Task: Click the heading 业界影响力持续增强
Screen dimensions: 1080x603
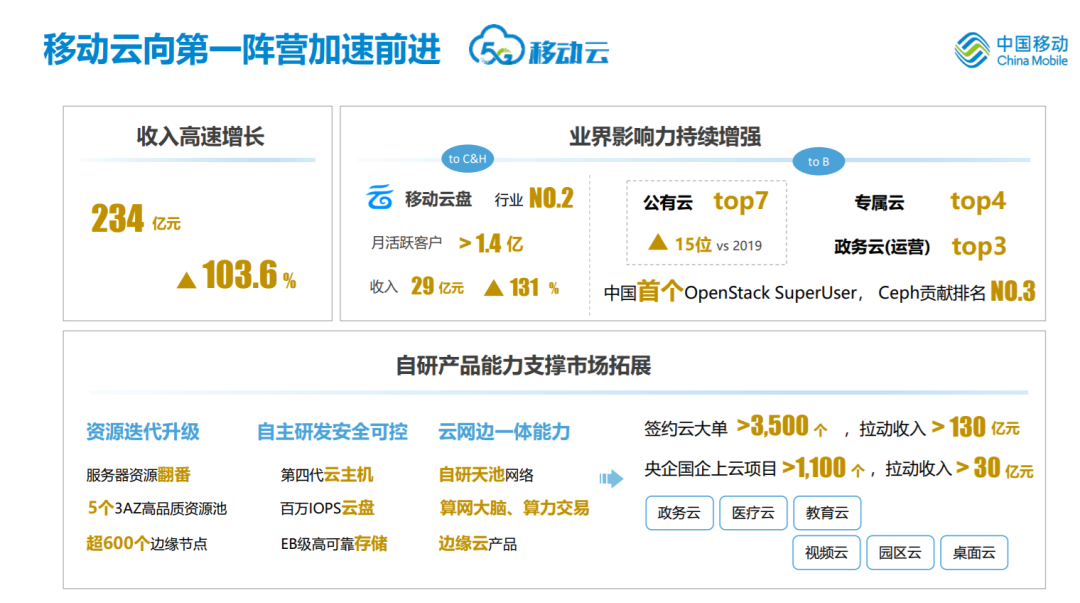Action: coord(665,136)
